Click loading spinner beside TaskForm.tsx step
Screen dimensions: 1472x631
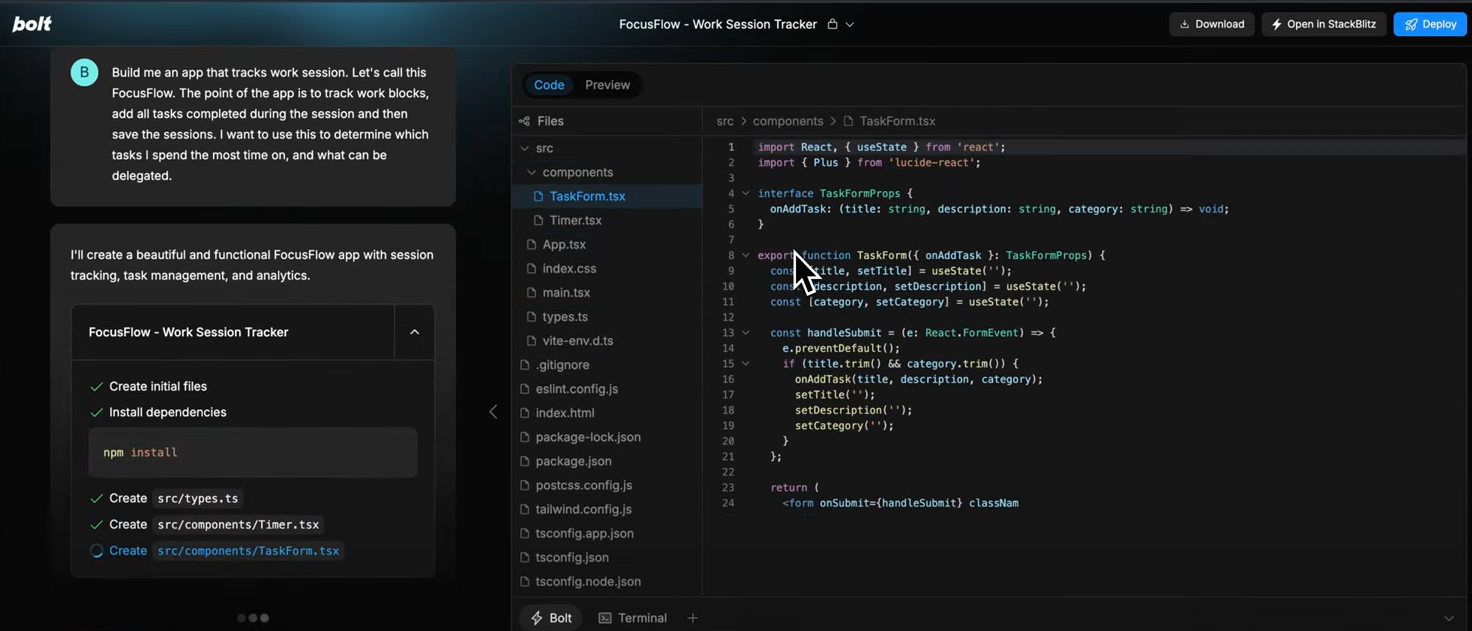96,551
